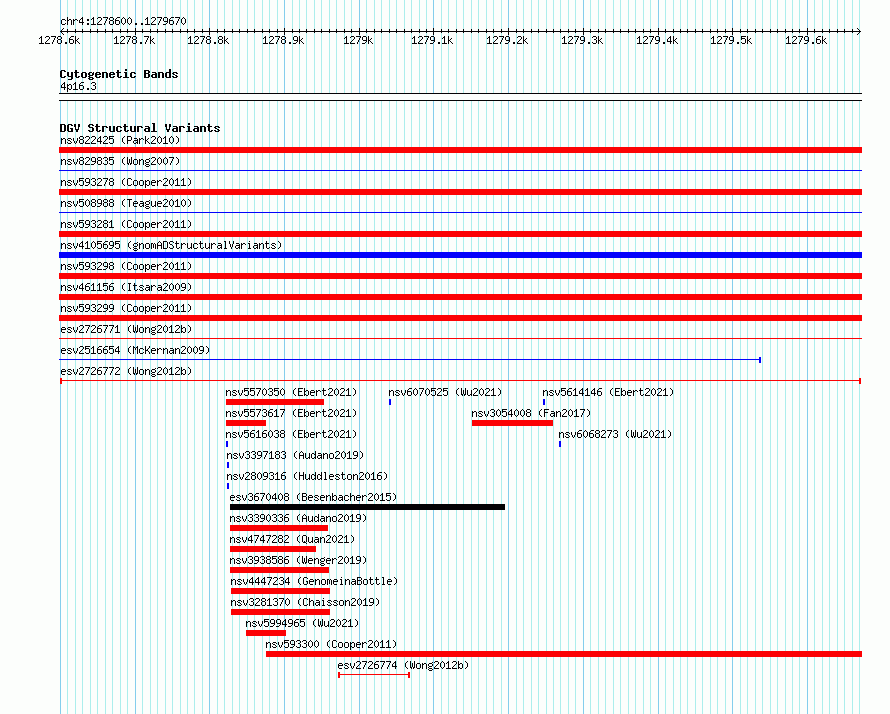Click nsv6068273 (Wu2021) variant label
The image size is (890, 714).
coord(615,434)
